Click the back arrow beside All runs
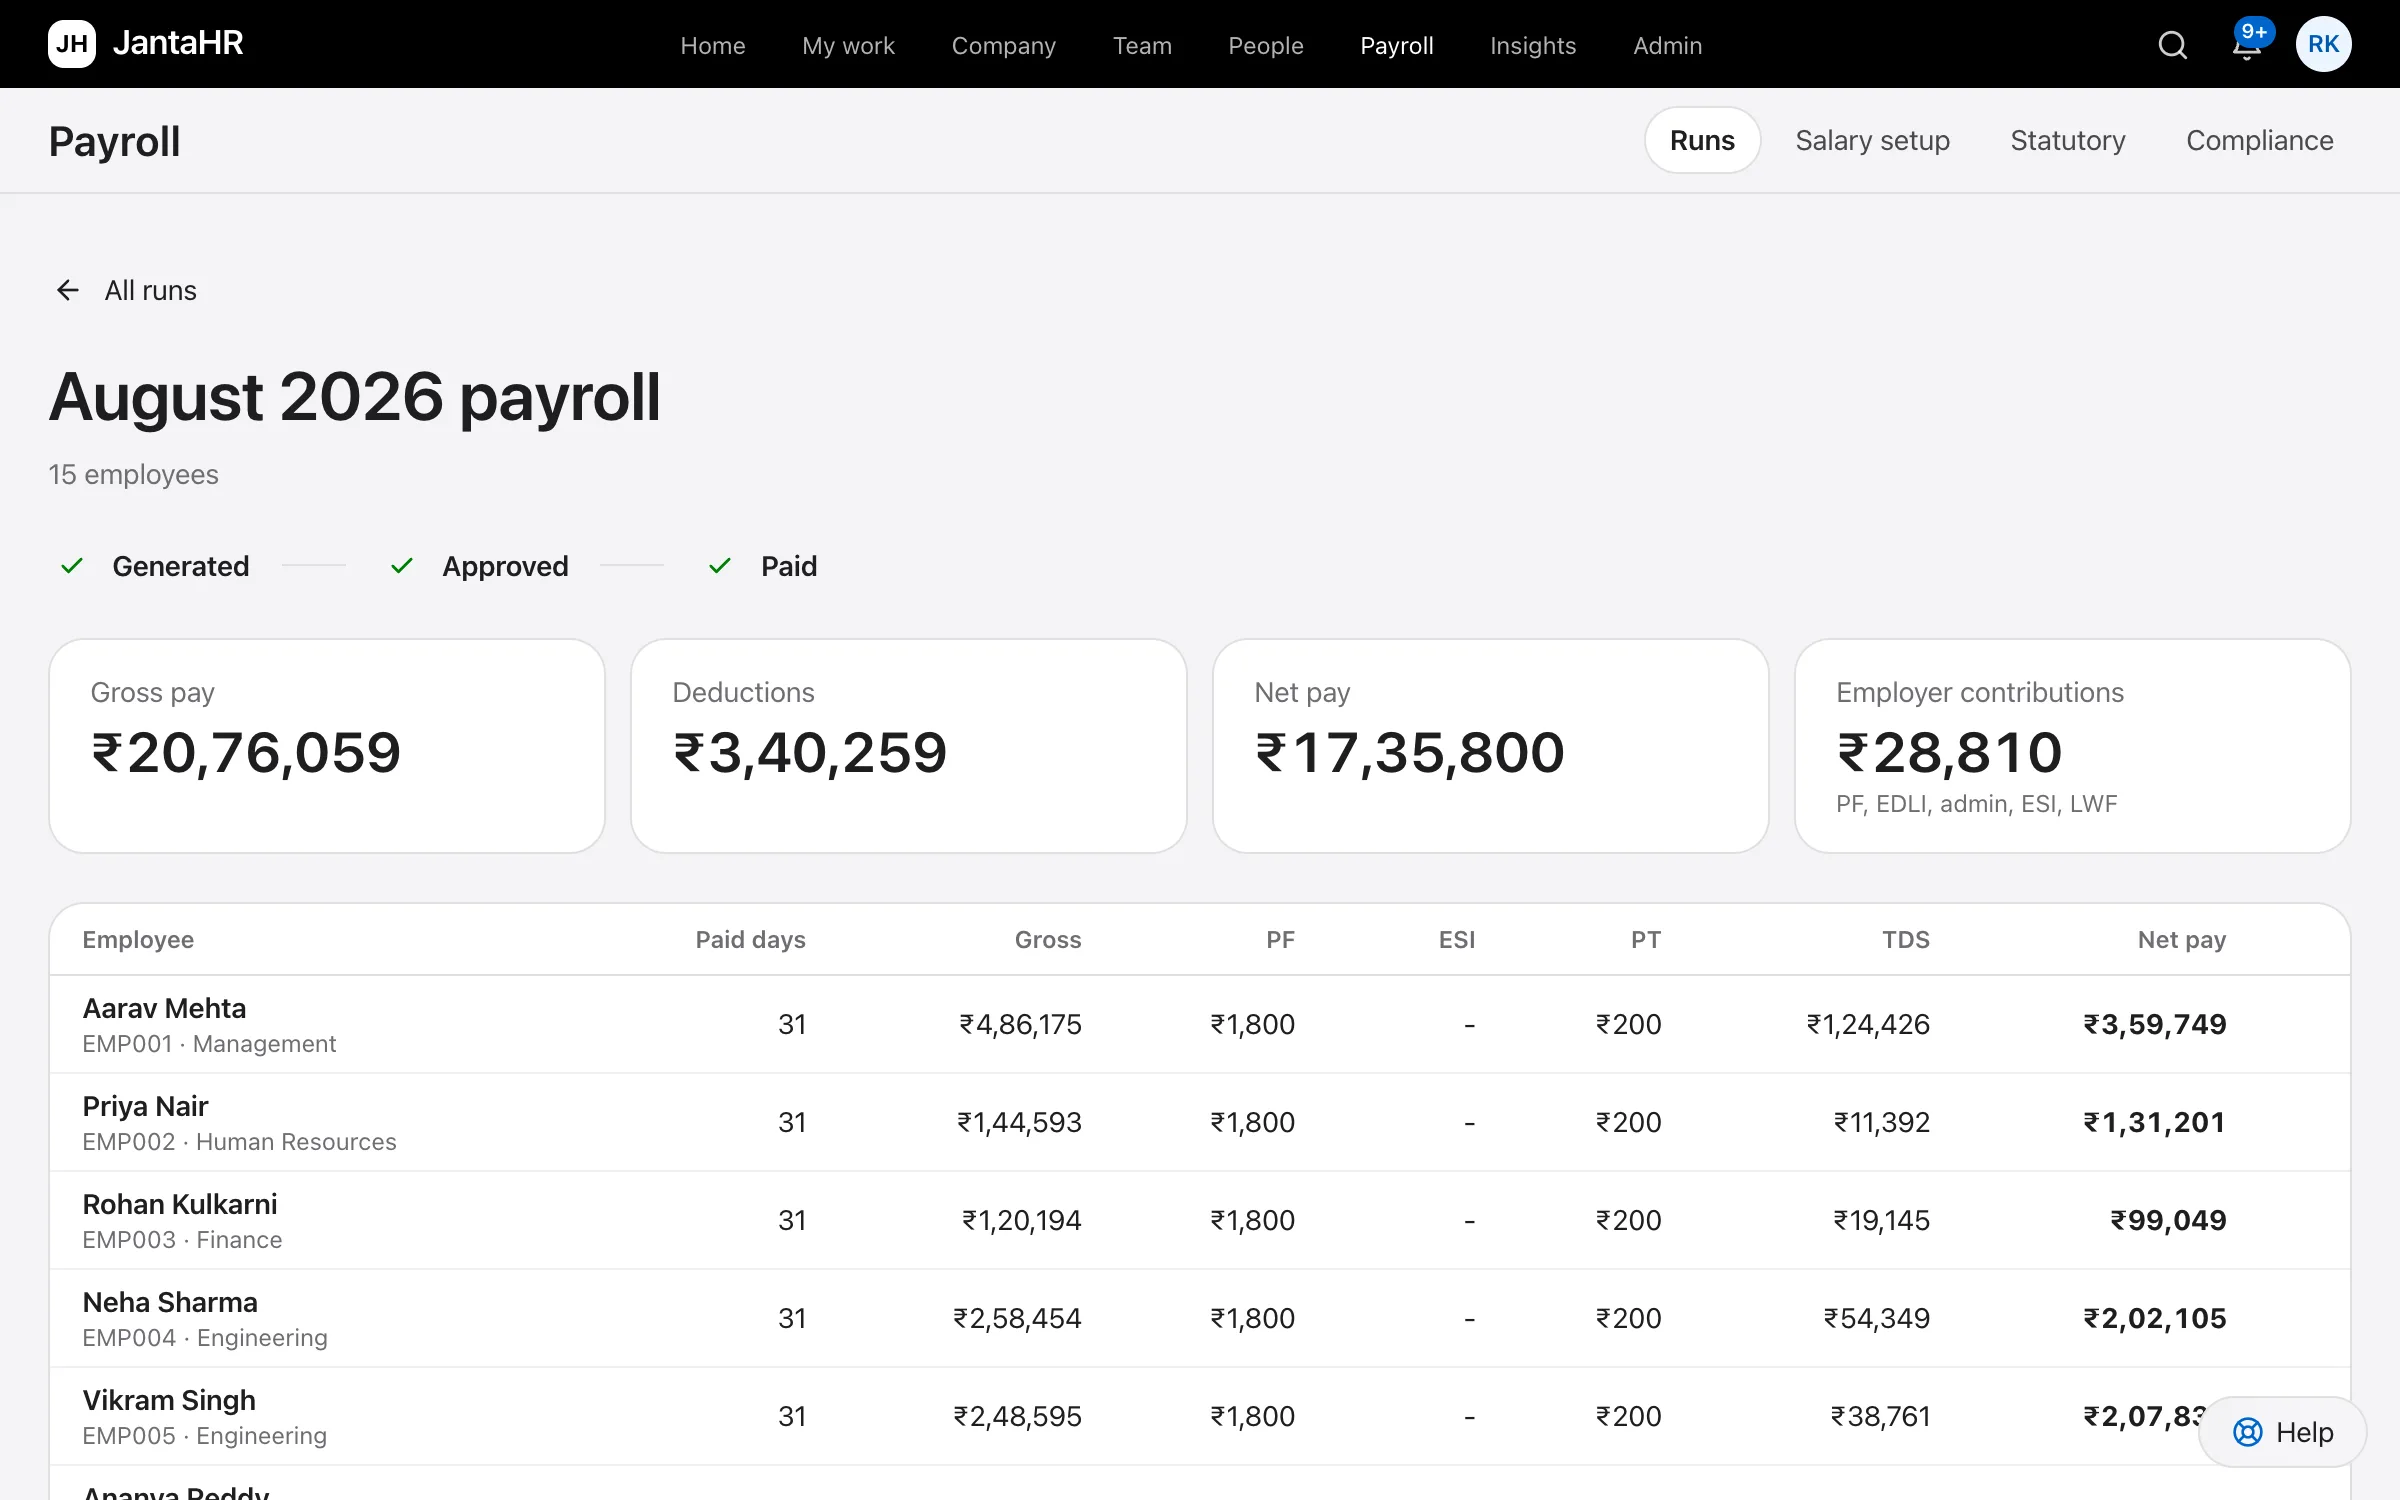Screen dimensions: 2400x1500 click(67, 290)
